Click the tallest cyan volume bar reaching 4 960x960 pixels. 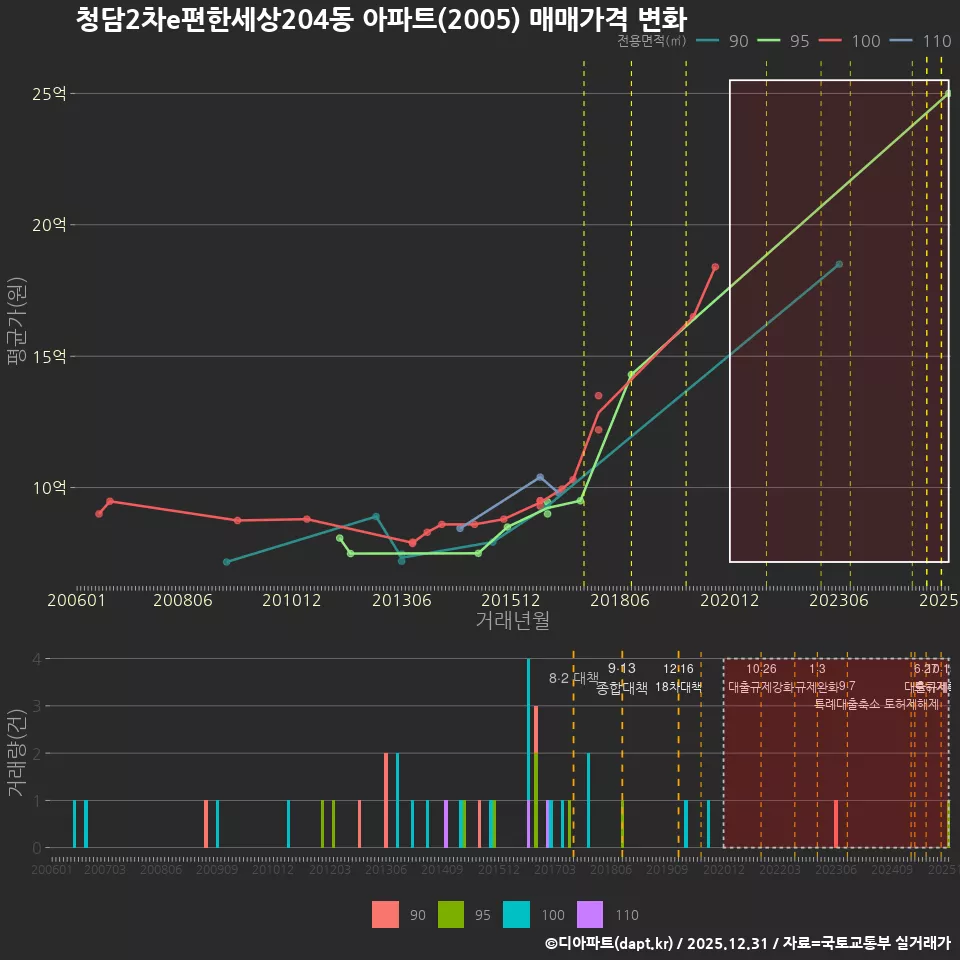click(x=528, y=752)
